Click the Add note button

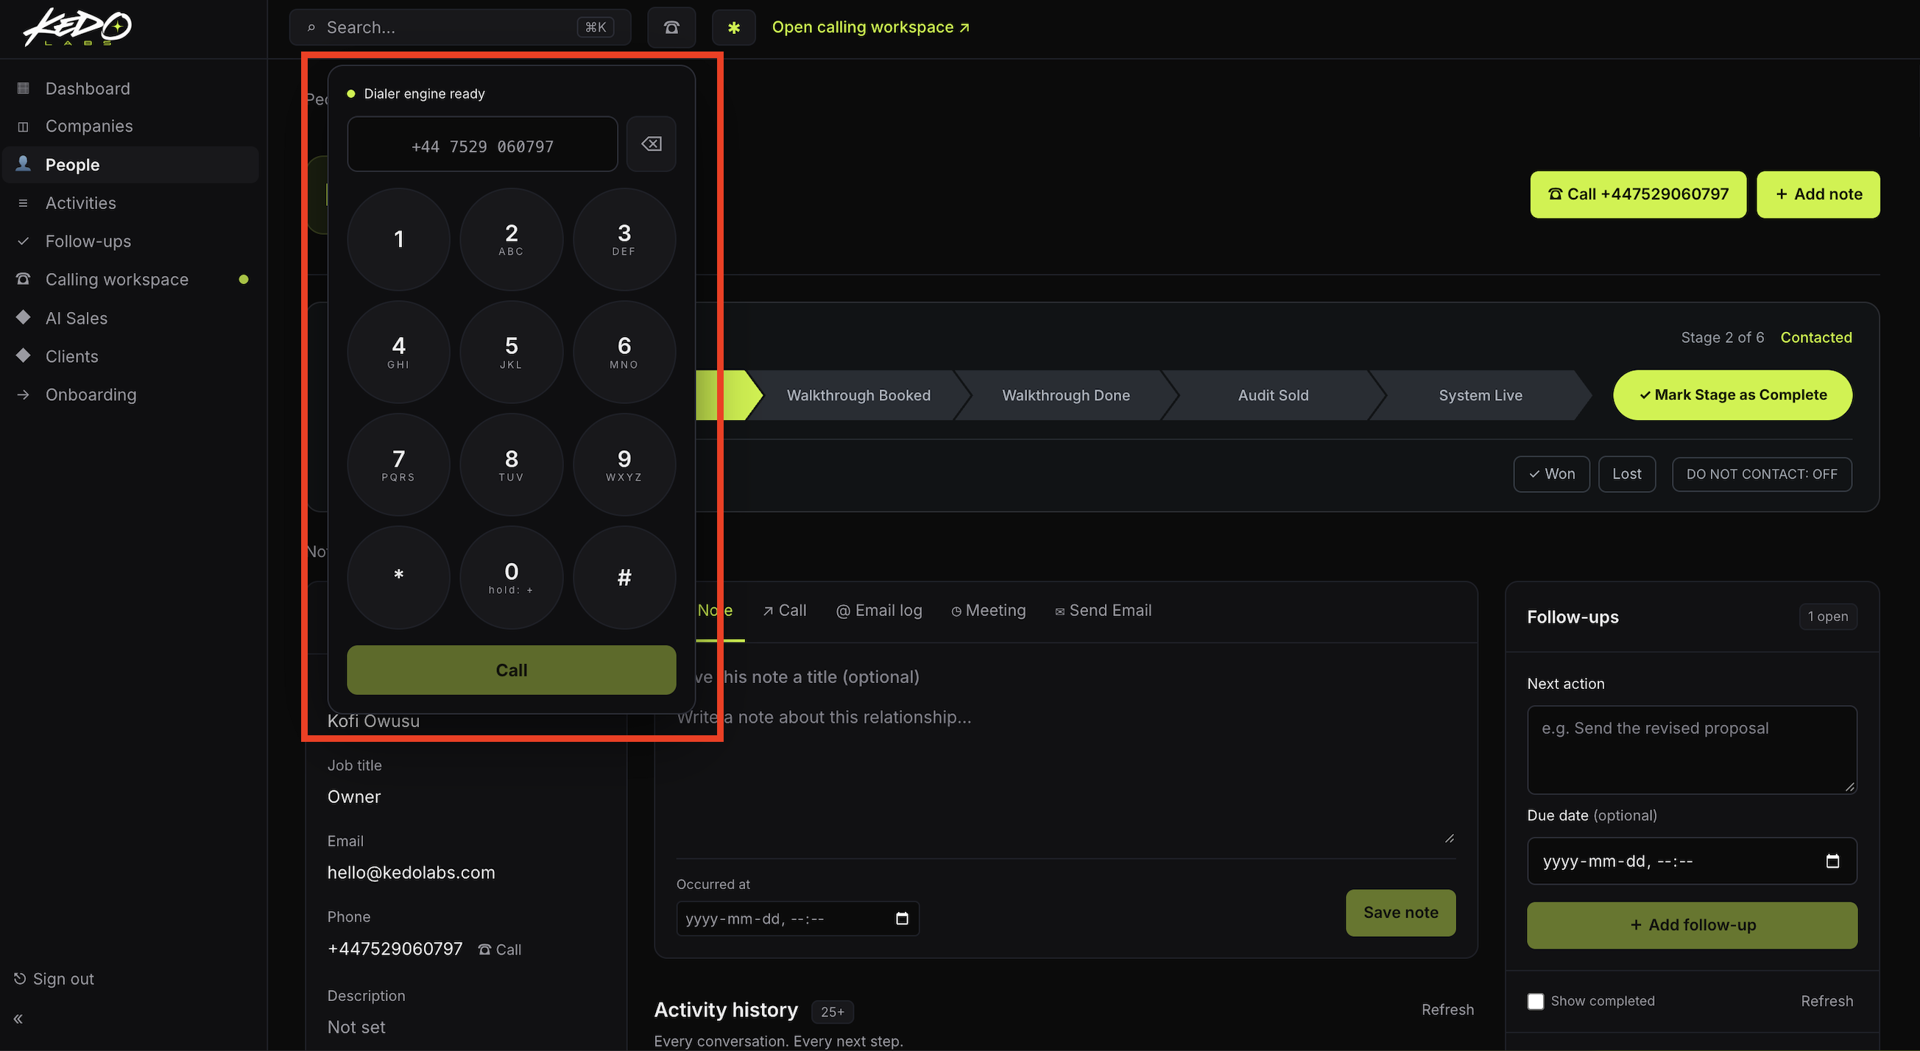(x=1818, y=194)
